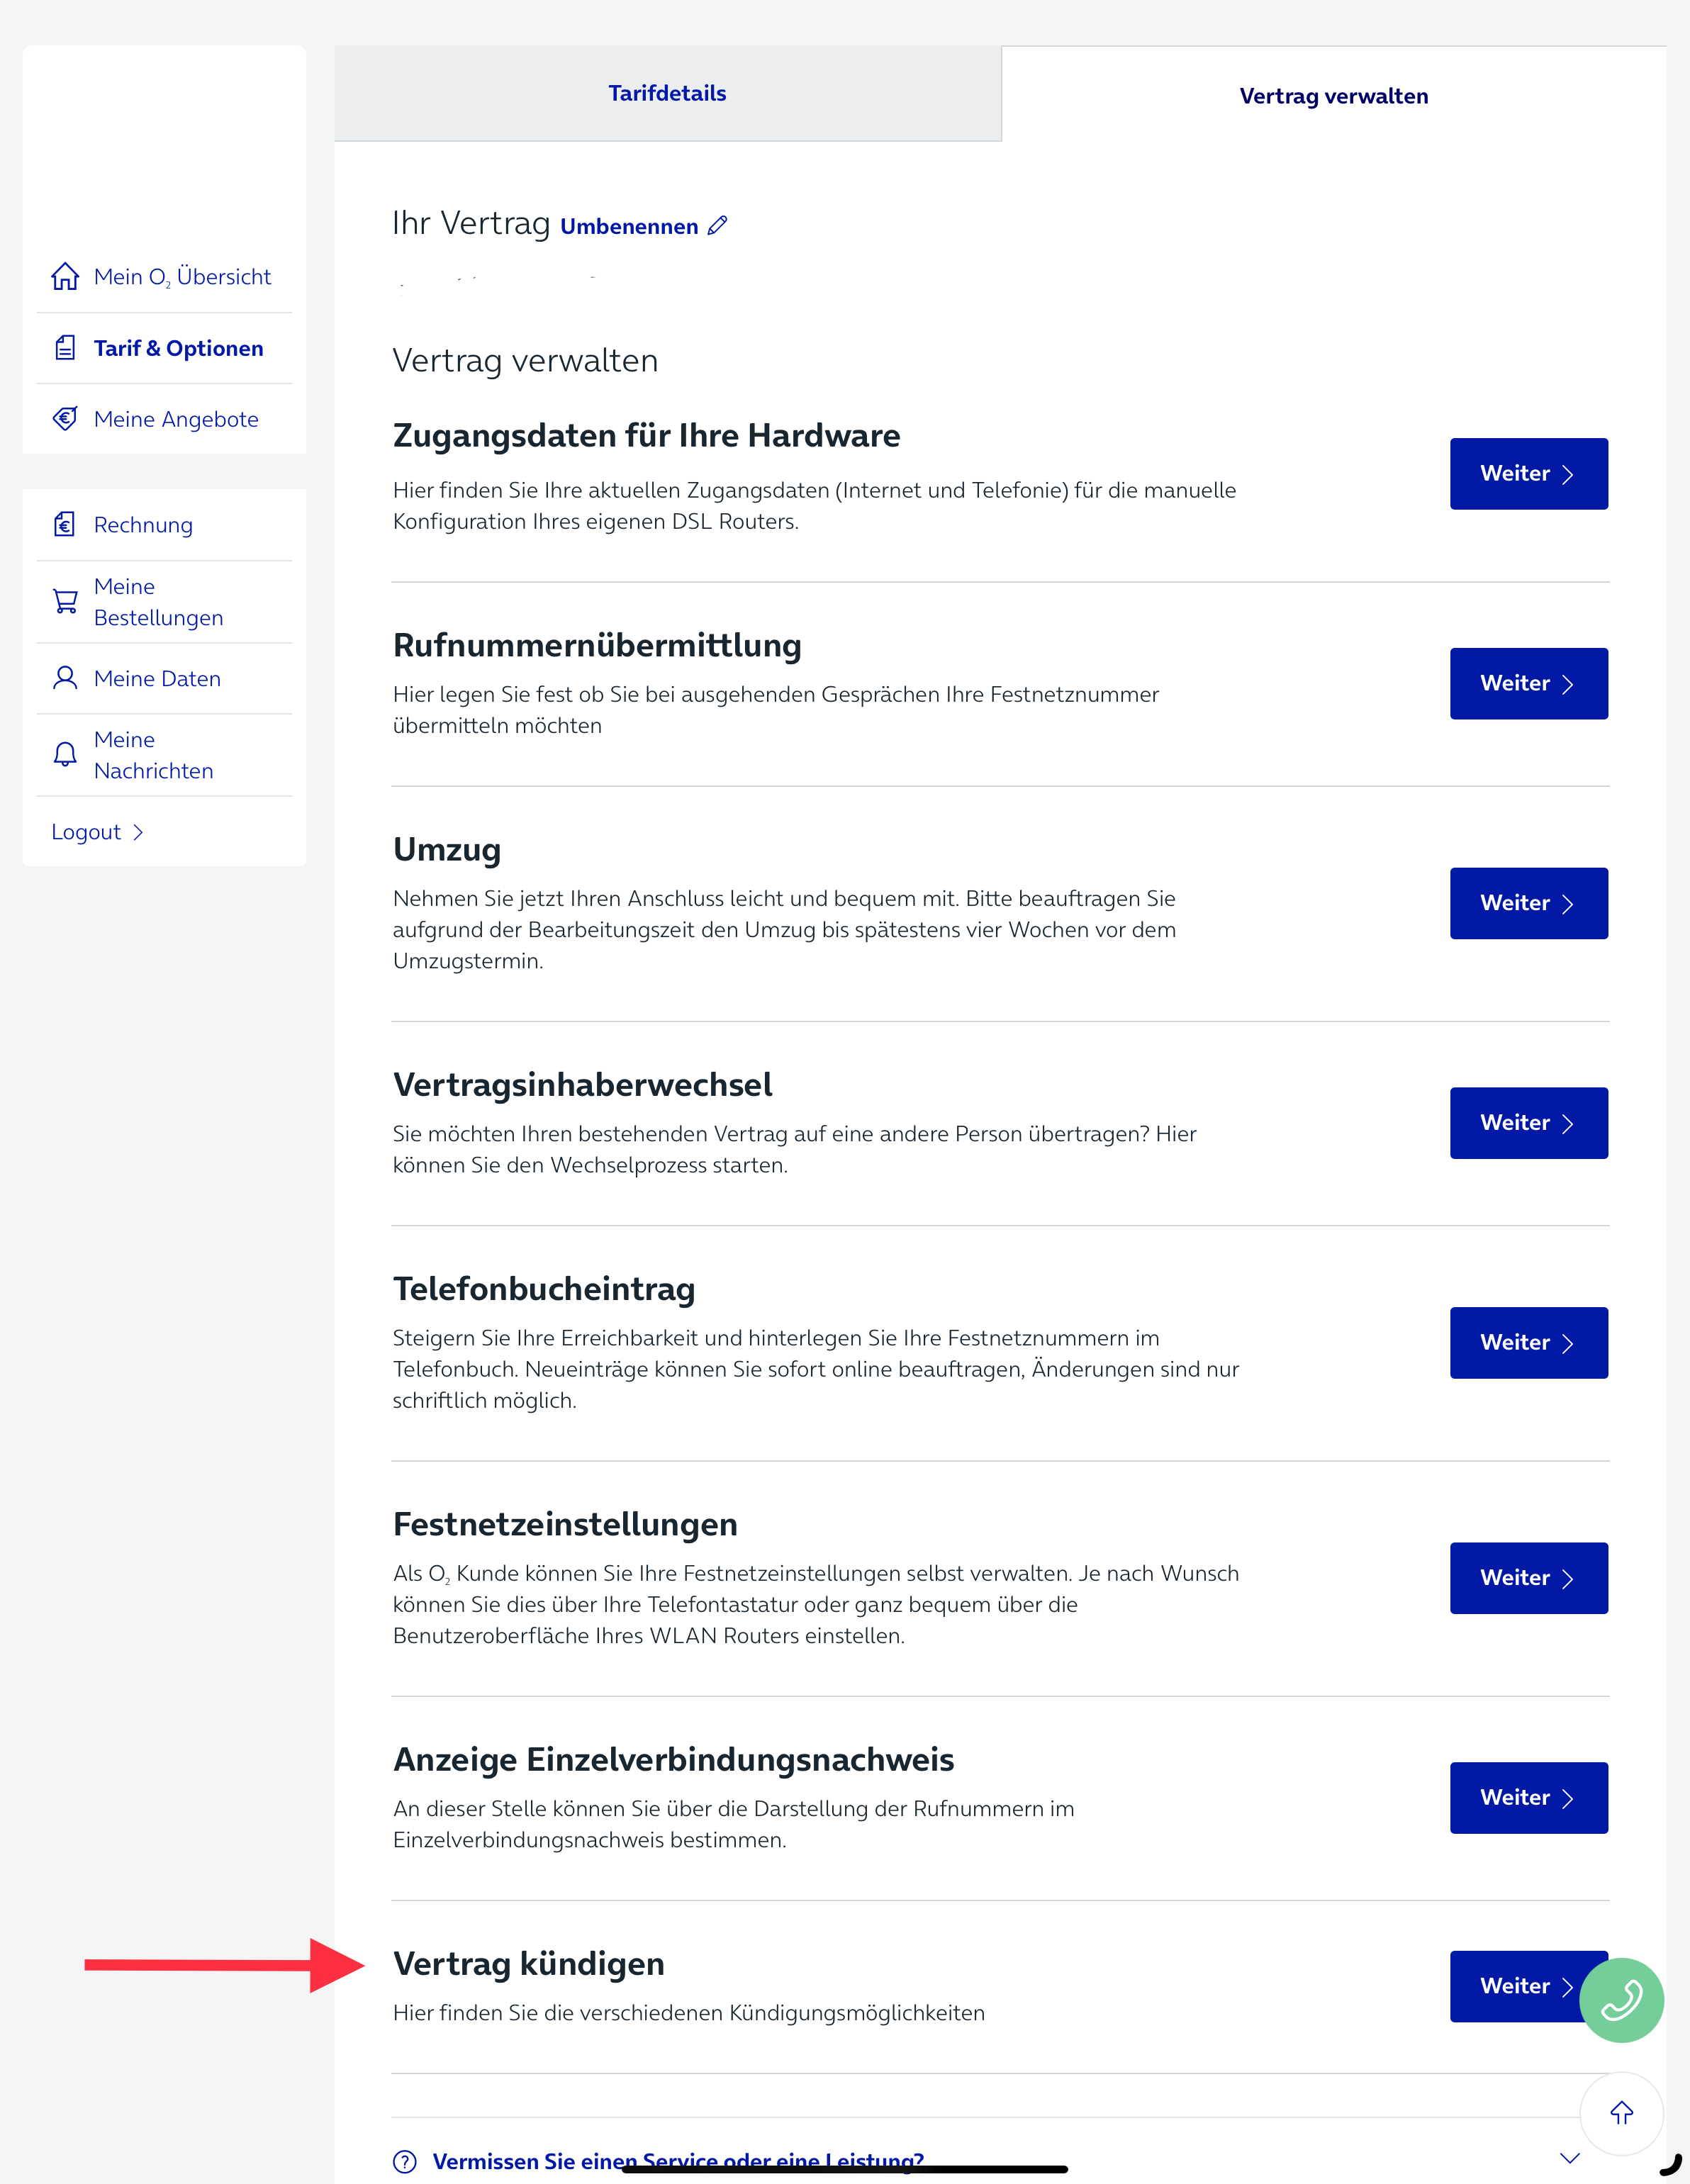The height and width of the screenshot is (2184, 1690).
Task: Click the document icon next to Tarif & Optionen
Action: [65, 348]
